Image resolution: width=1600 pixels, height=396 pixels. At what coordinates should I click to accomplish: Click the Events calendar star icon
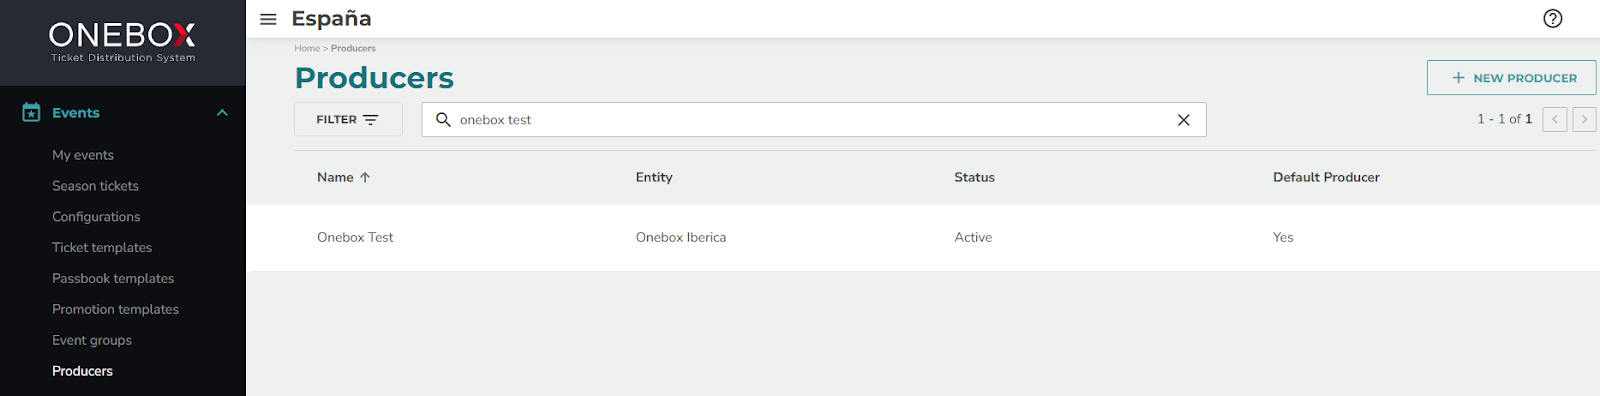click(31, 112)
